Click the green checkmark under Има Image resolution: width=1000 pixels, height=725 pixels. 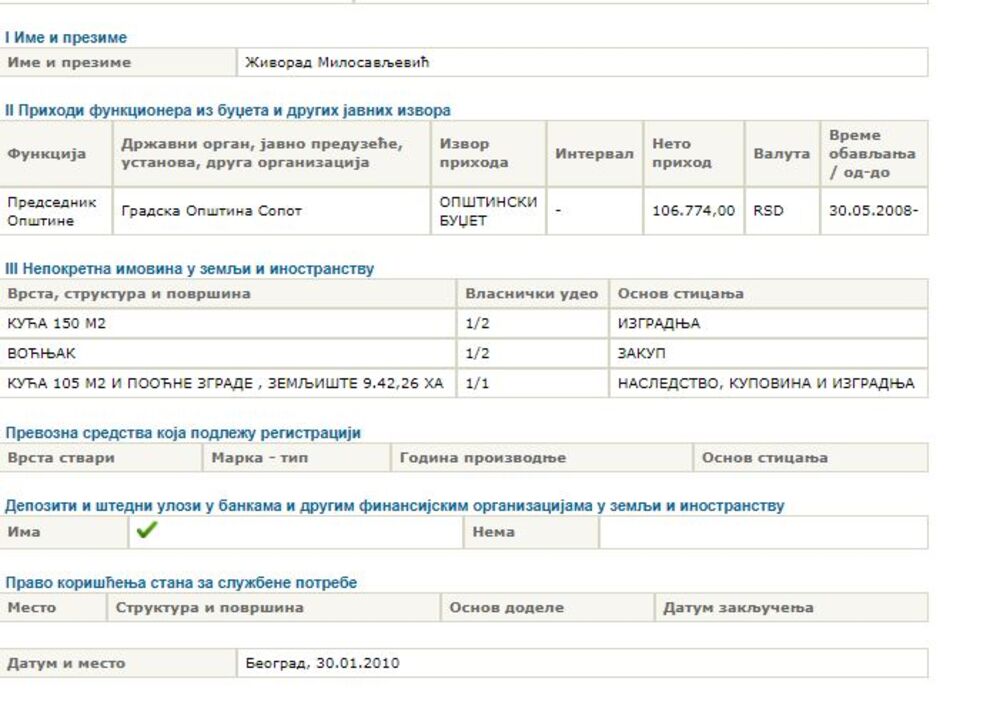coord(146,532)
